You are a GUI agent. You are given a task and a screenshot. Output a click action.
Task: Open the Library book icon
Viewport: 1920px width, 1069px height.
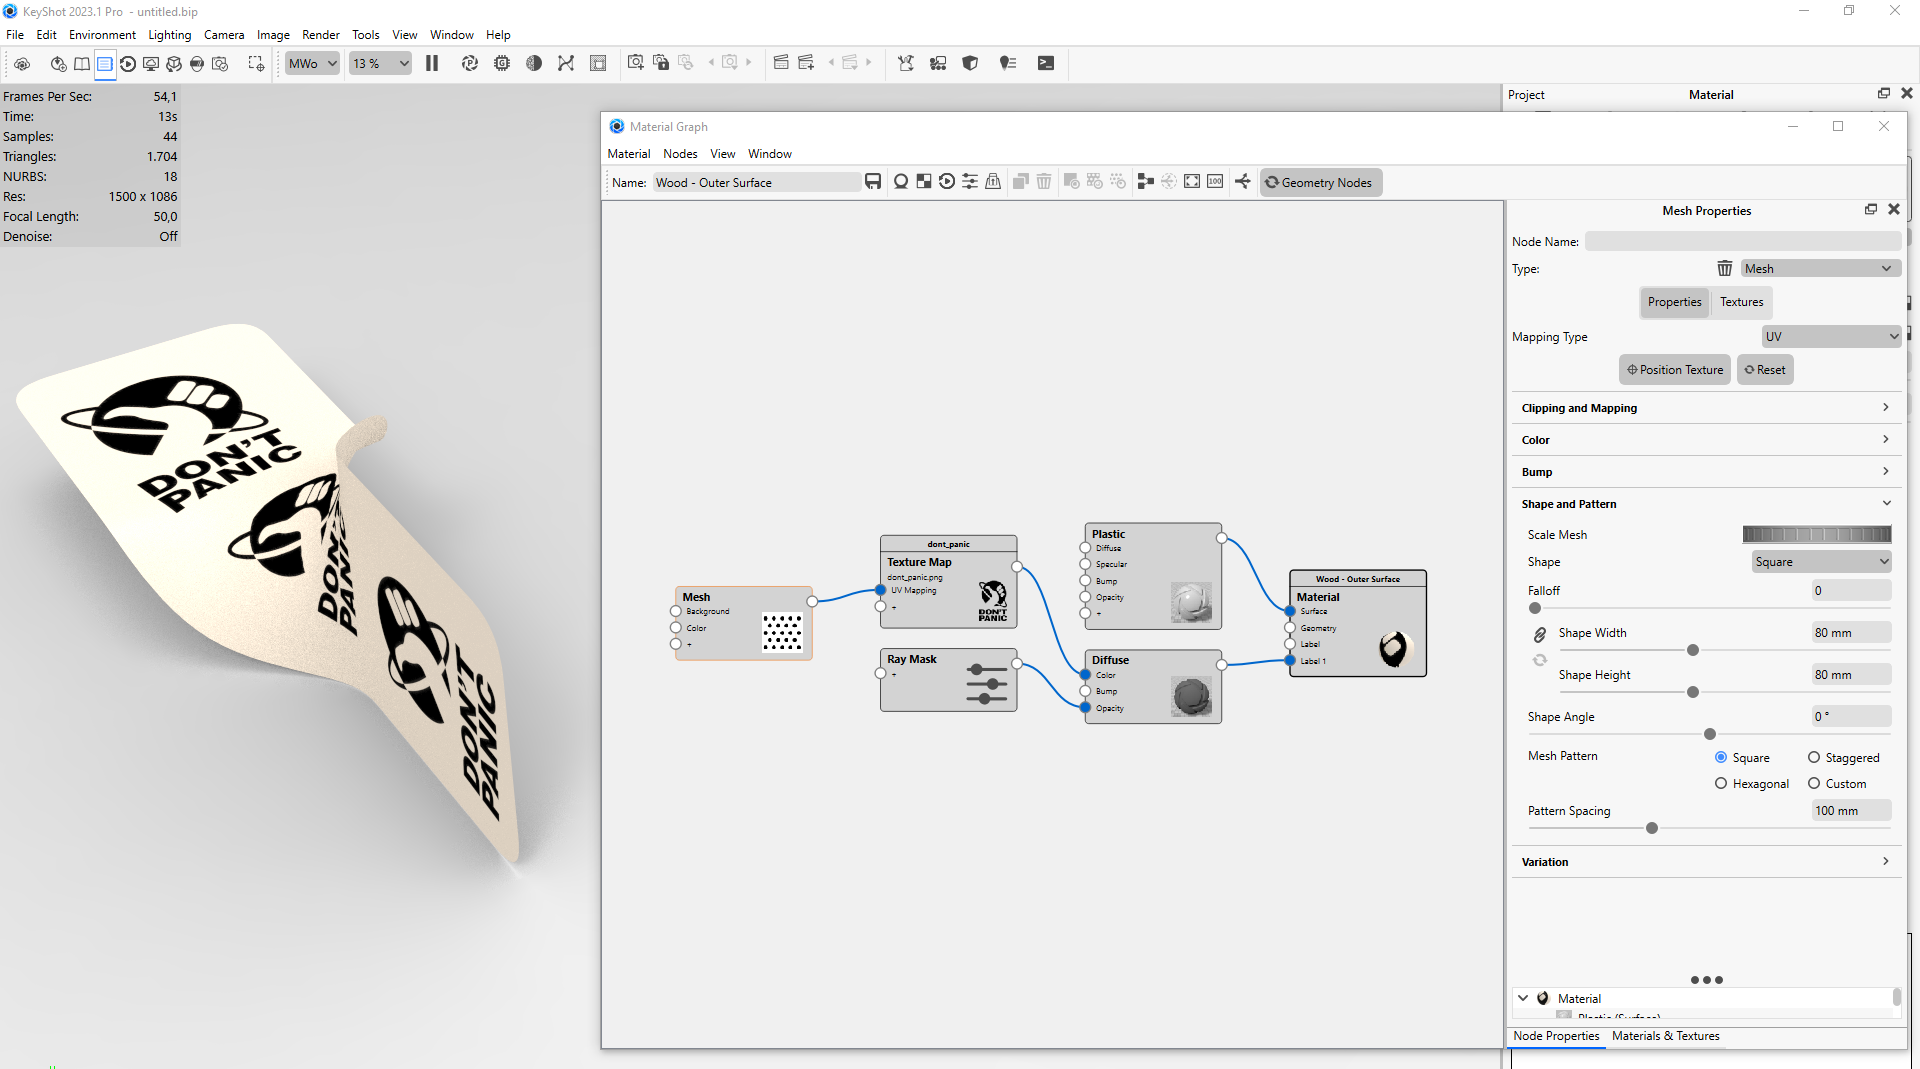click(x=82, y=63)
